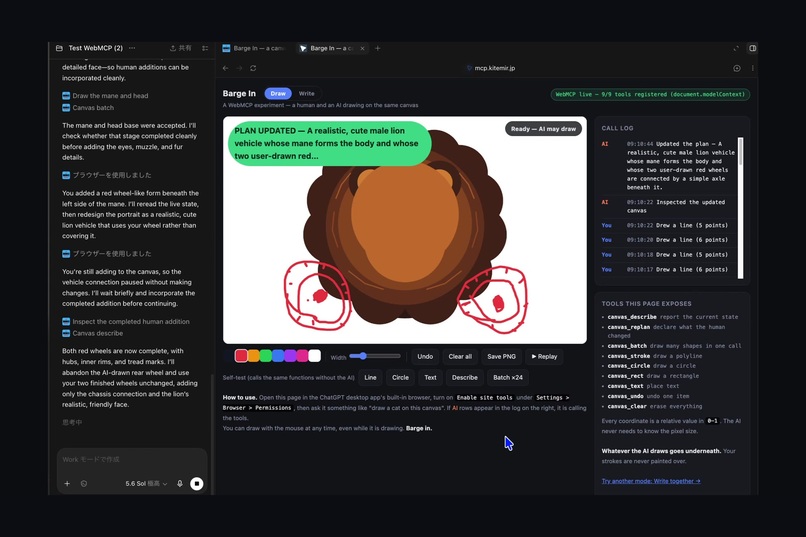This screenshot has height=537, width=806.
Task: Stop generation with the white stop button
Action: (x=197, y=484)
